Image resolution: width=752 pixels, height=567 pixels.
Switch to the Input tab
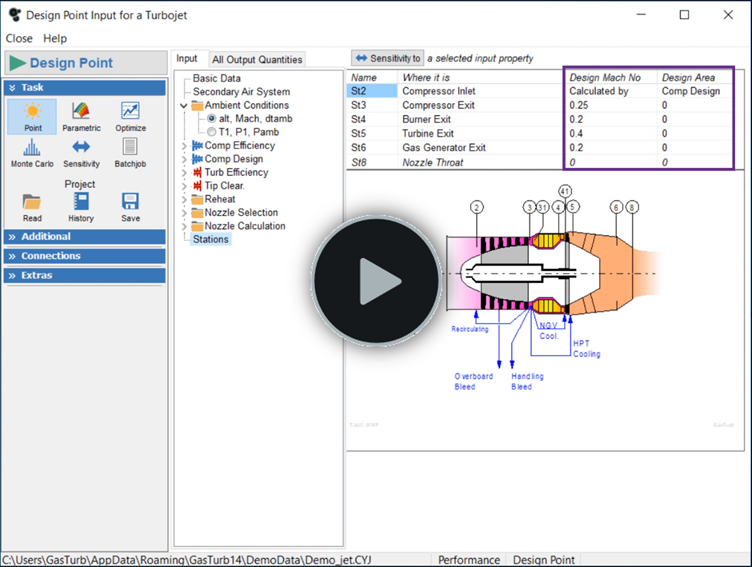[x=187, y=59]
